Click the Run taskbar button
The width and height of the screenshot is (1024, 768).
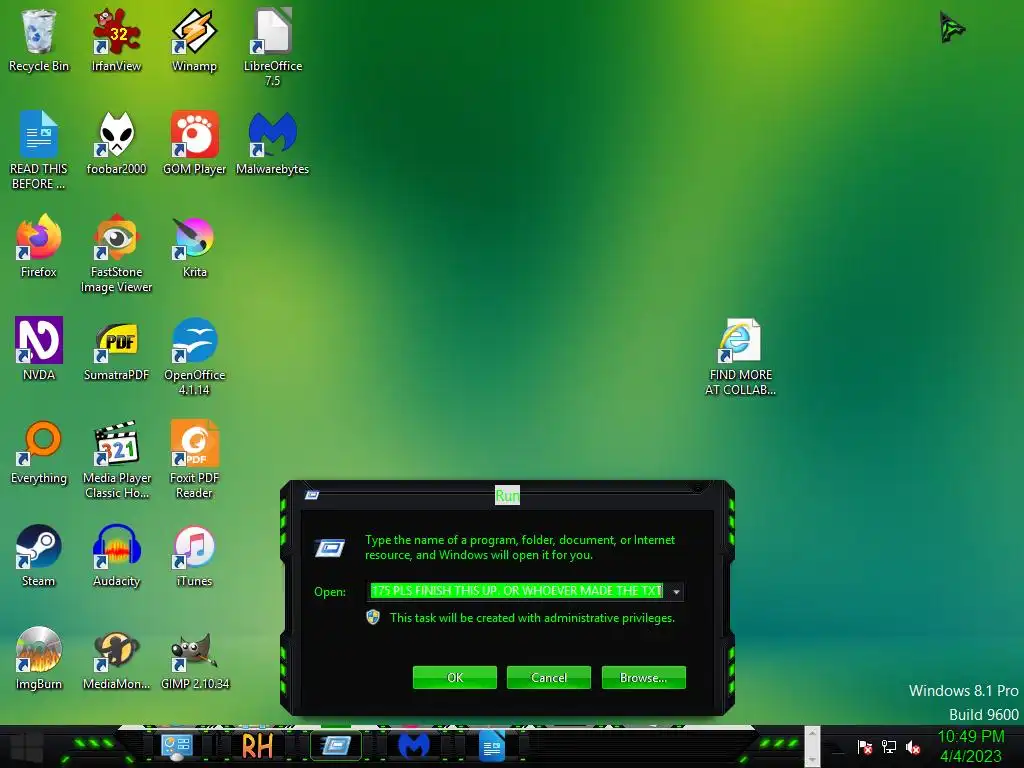[x=336, y=746]
